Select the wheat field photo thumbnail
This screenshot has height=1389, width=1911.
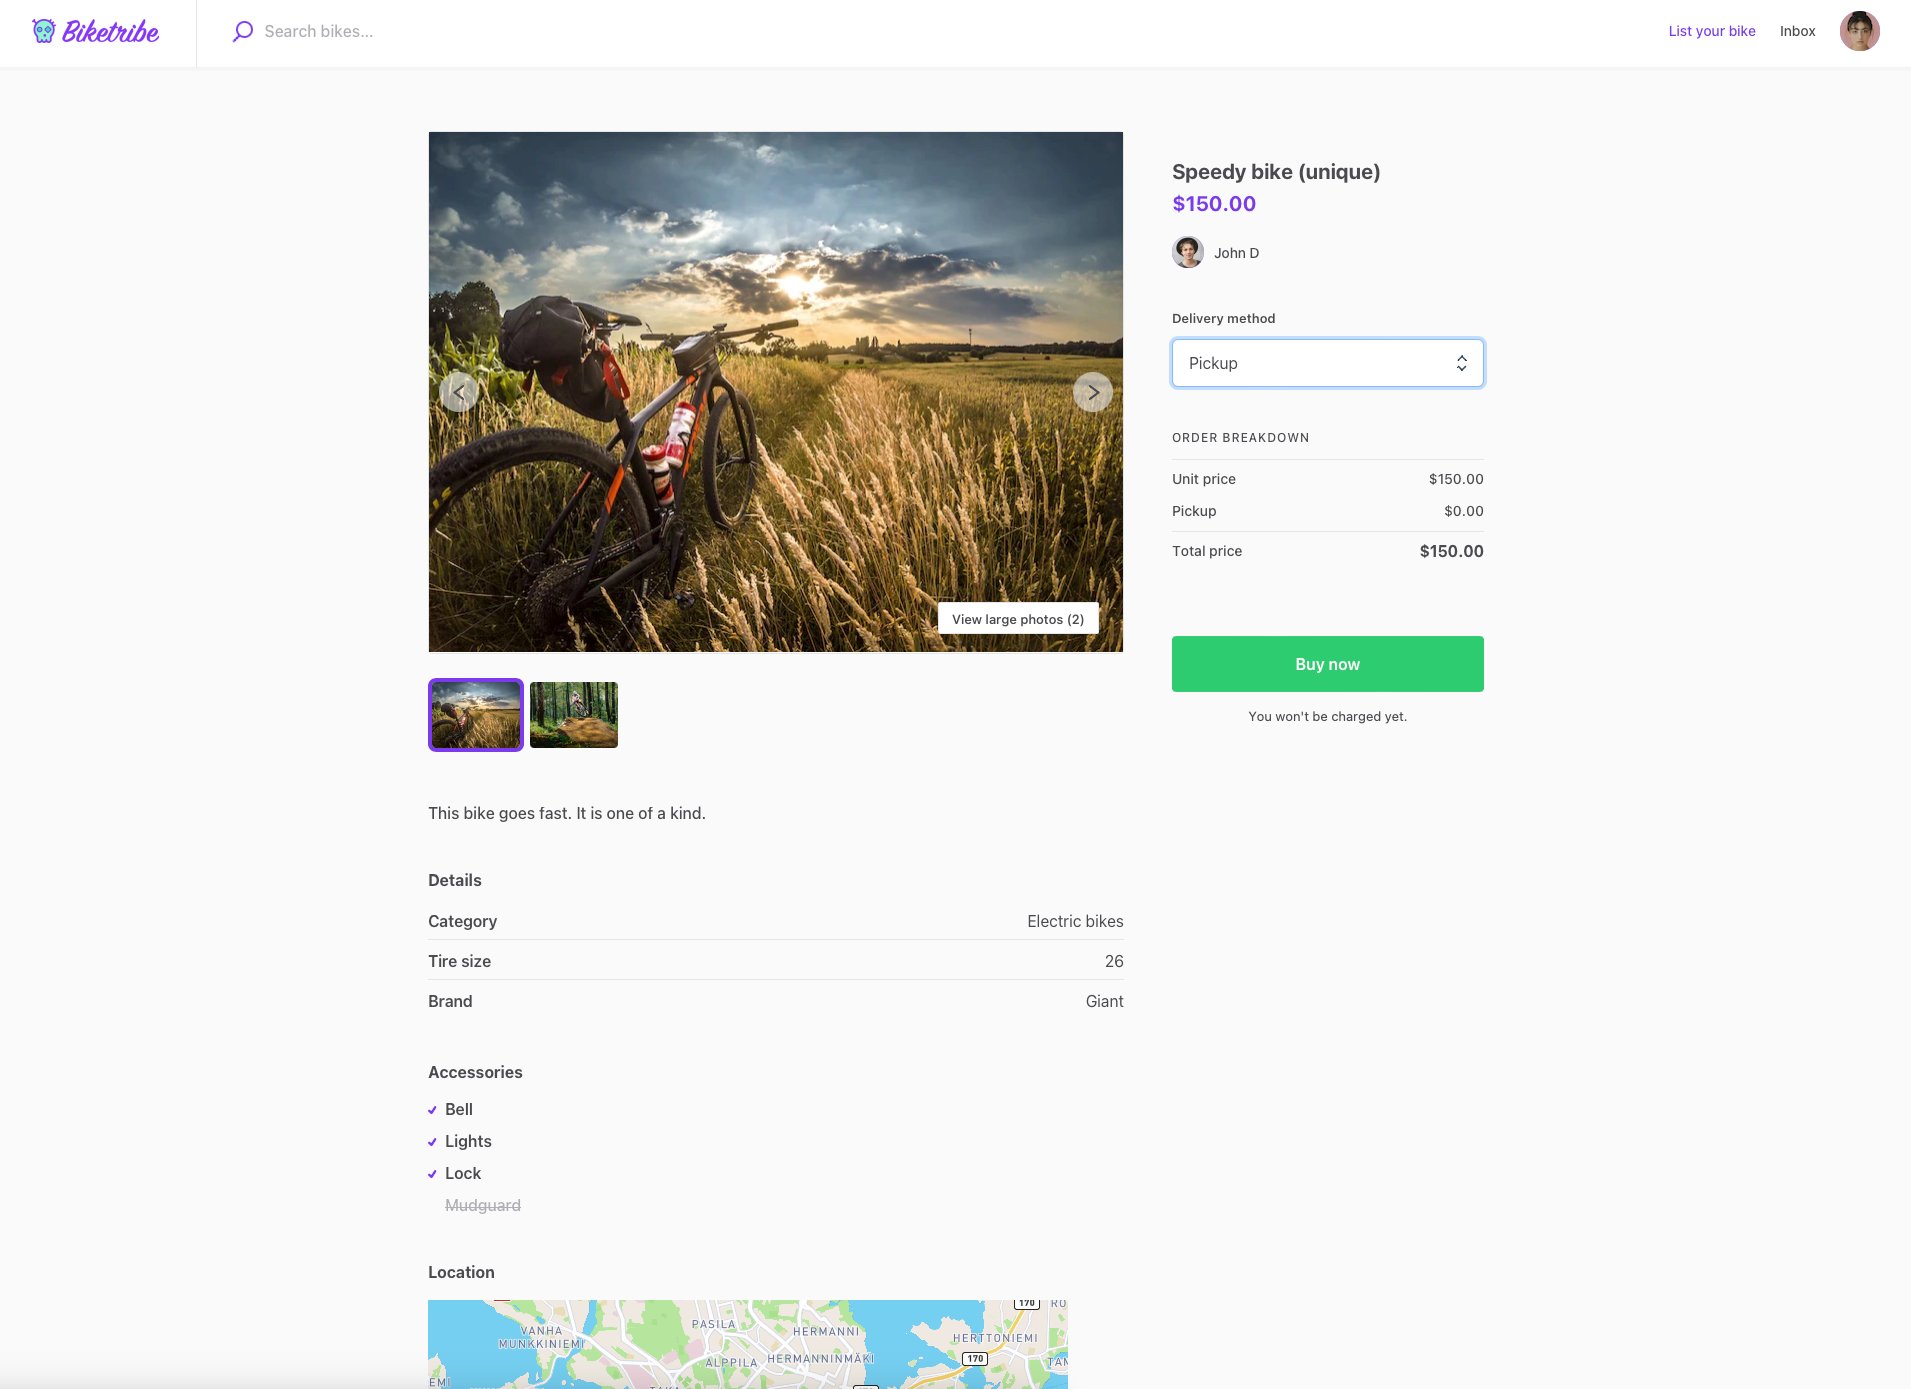pos(476,715)
